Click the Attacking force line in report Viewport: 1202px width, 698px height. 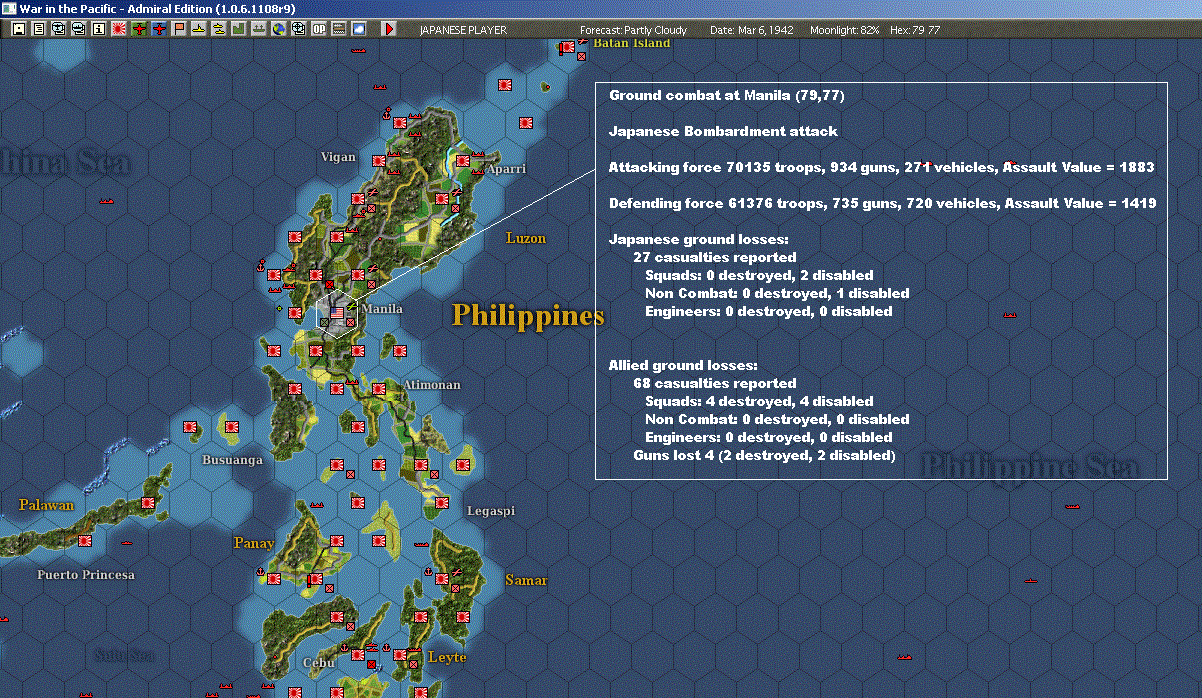tap(882, 167)
